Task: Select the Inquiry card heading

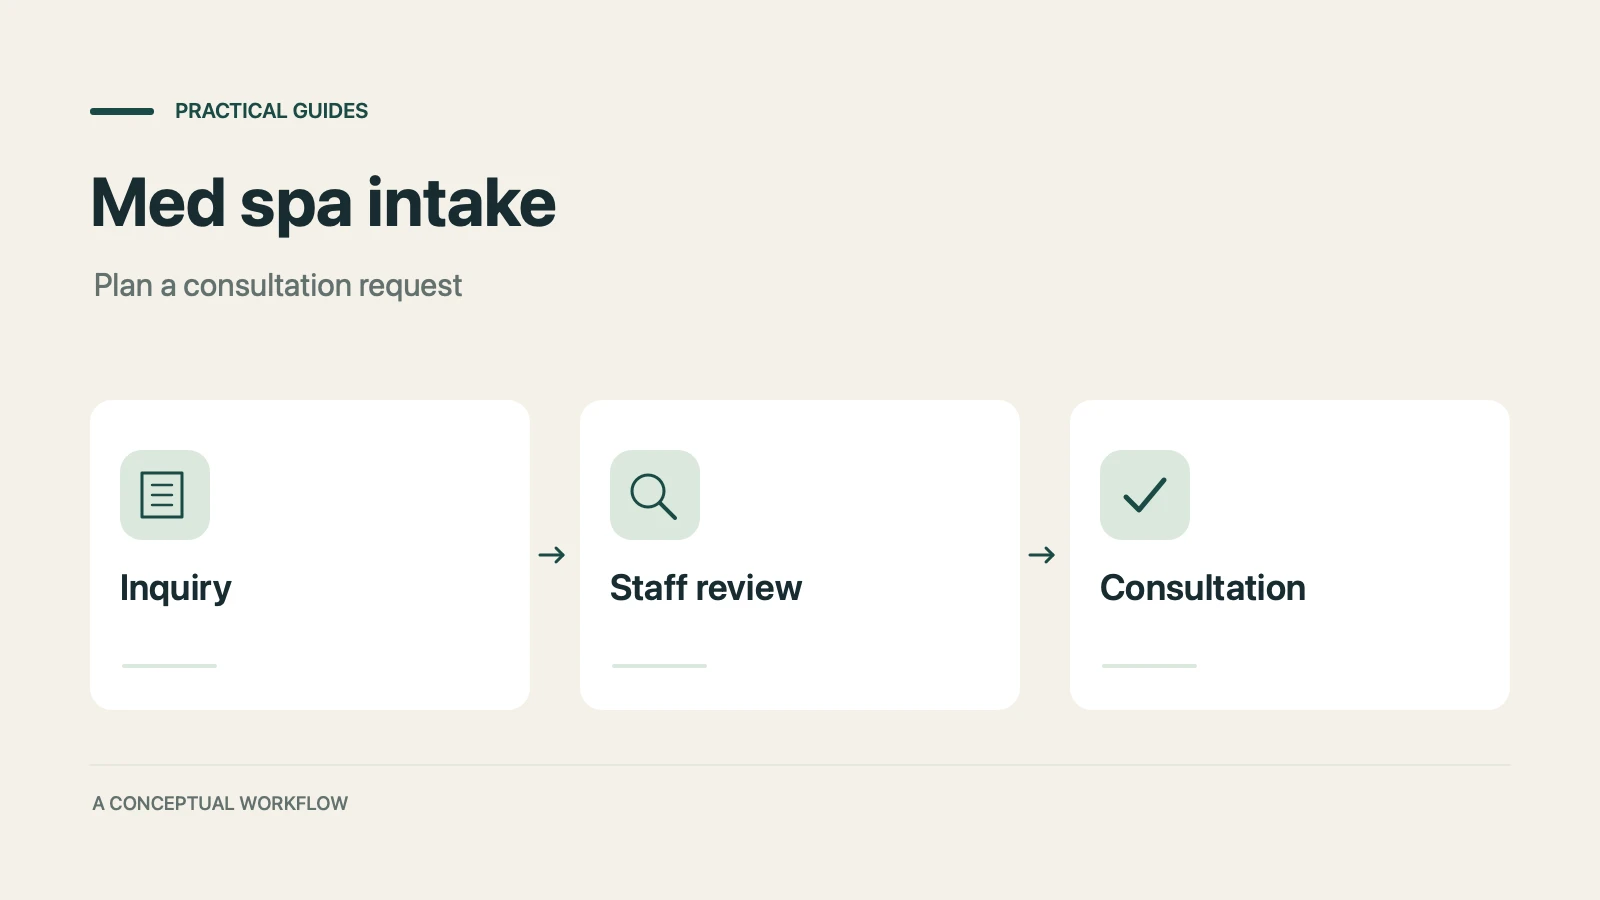Action: click(x=176, y=588)
